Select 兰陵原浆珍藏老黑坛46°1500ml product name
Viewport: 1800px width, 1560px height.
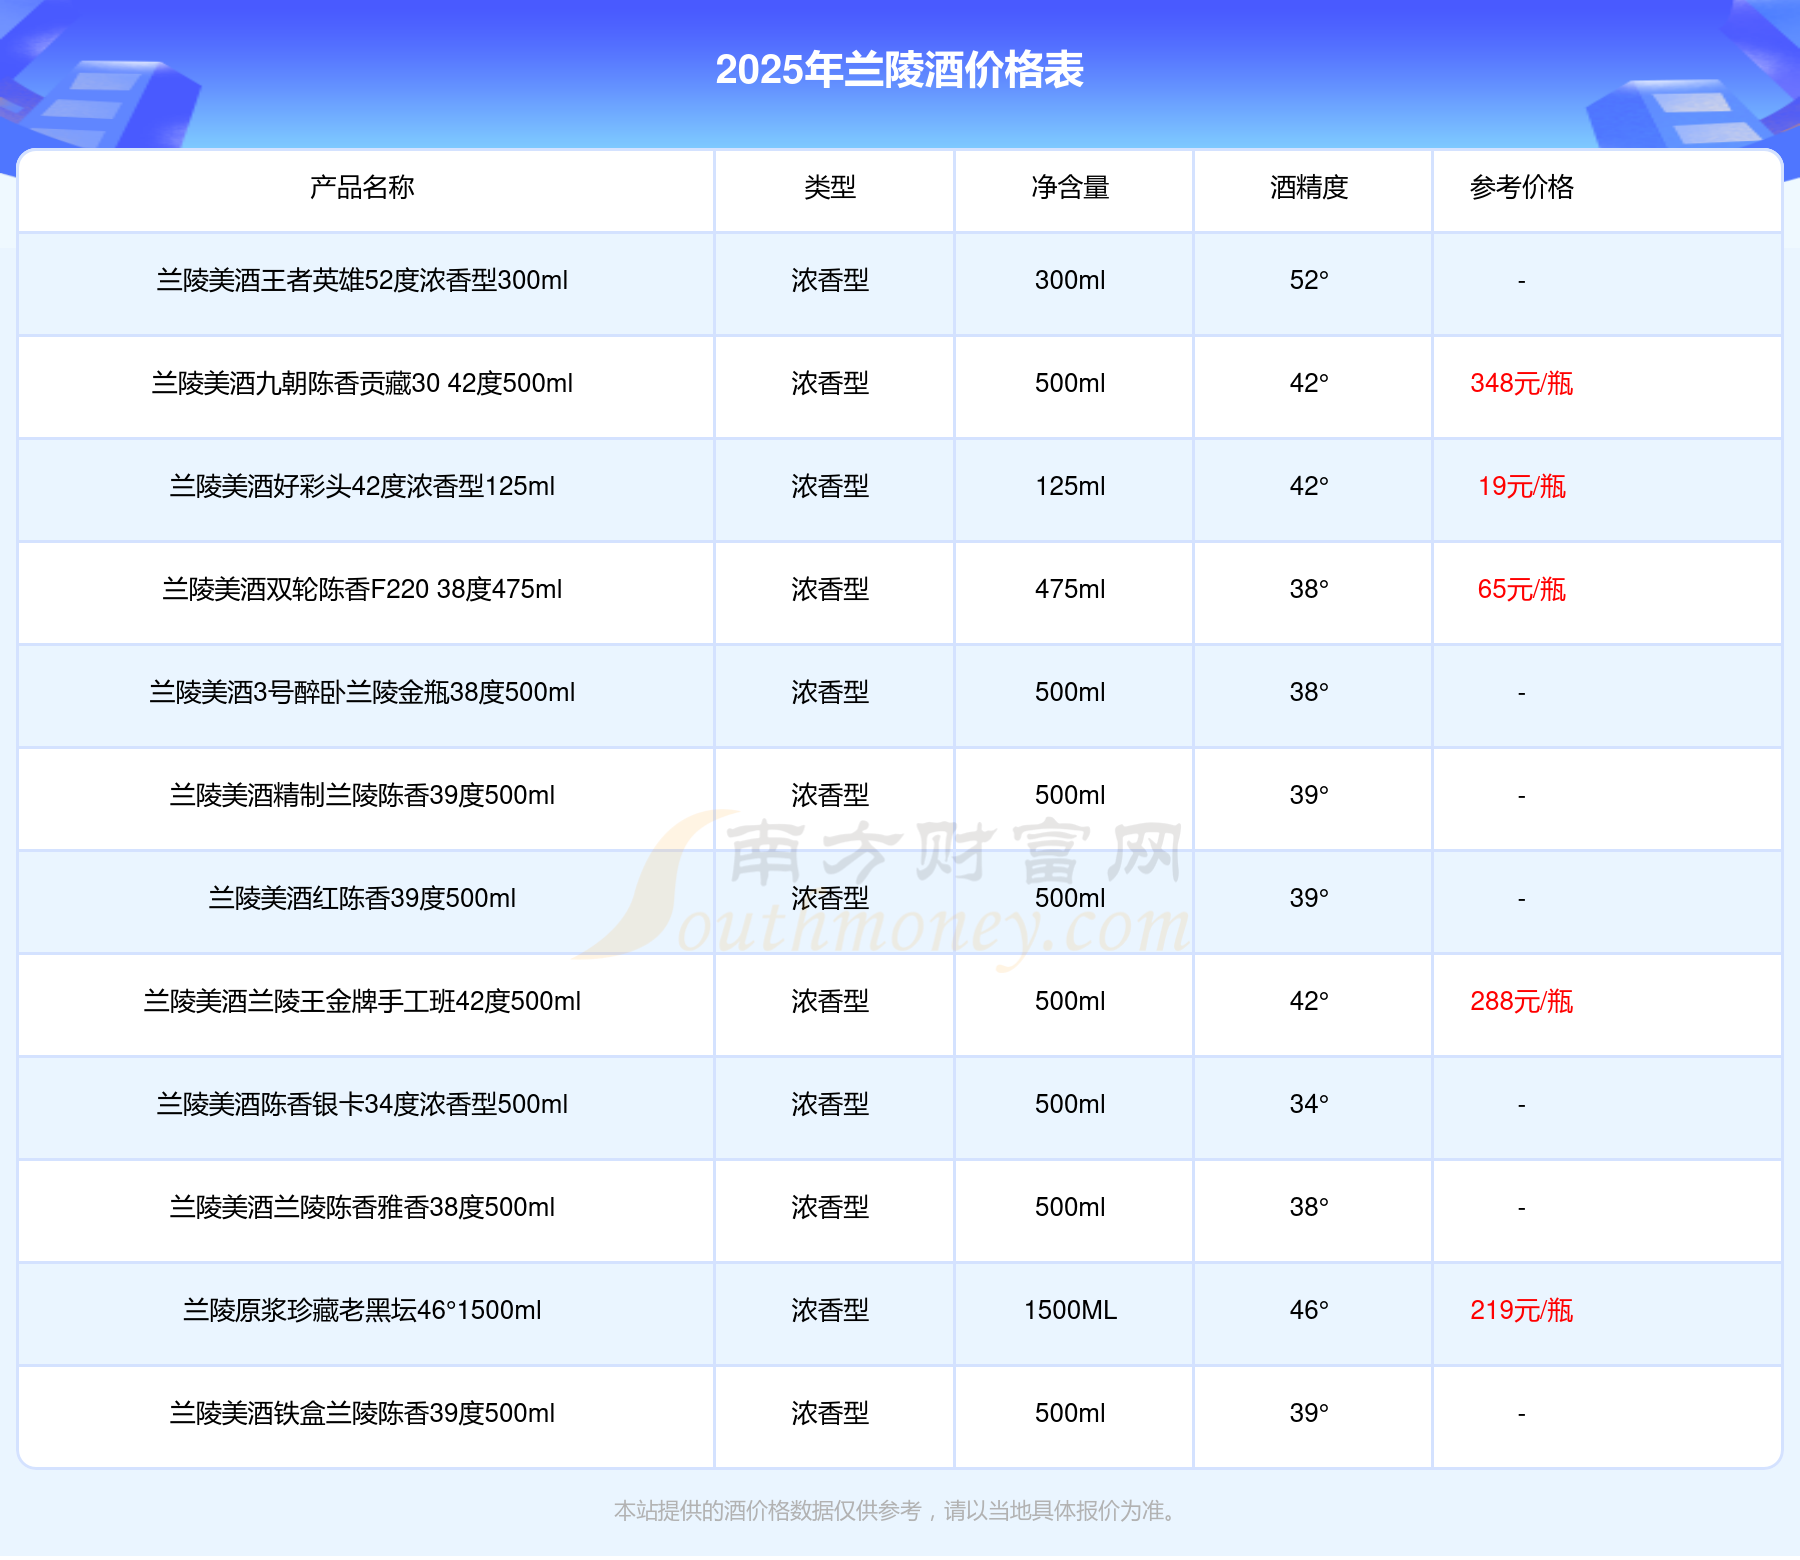click(x=362, y=1310)
